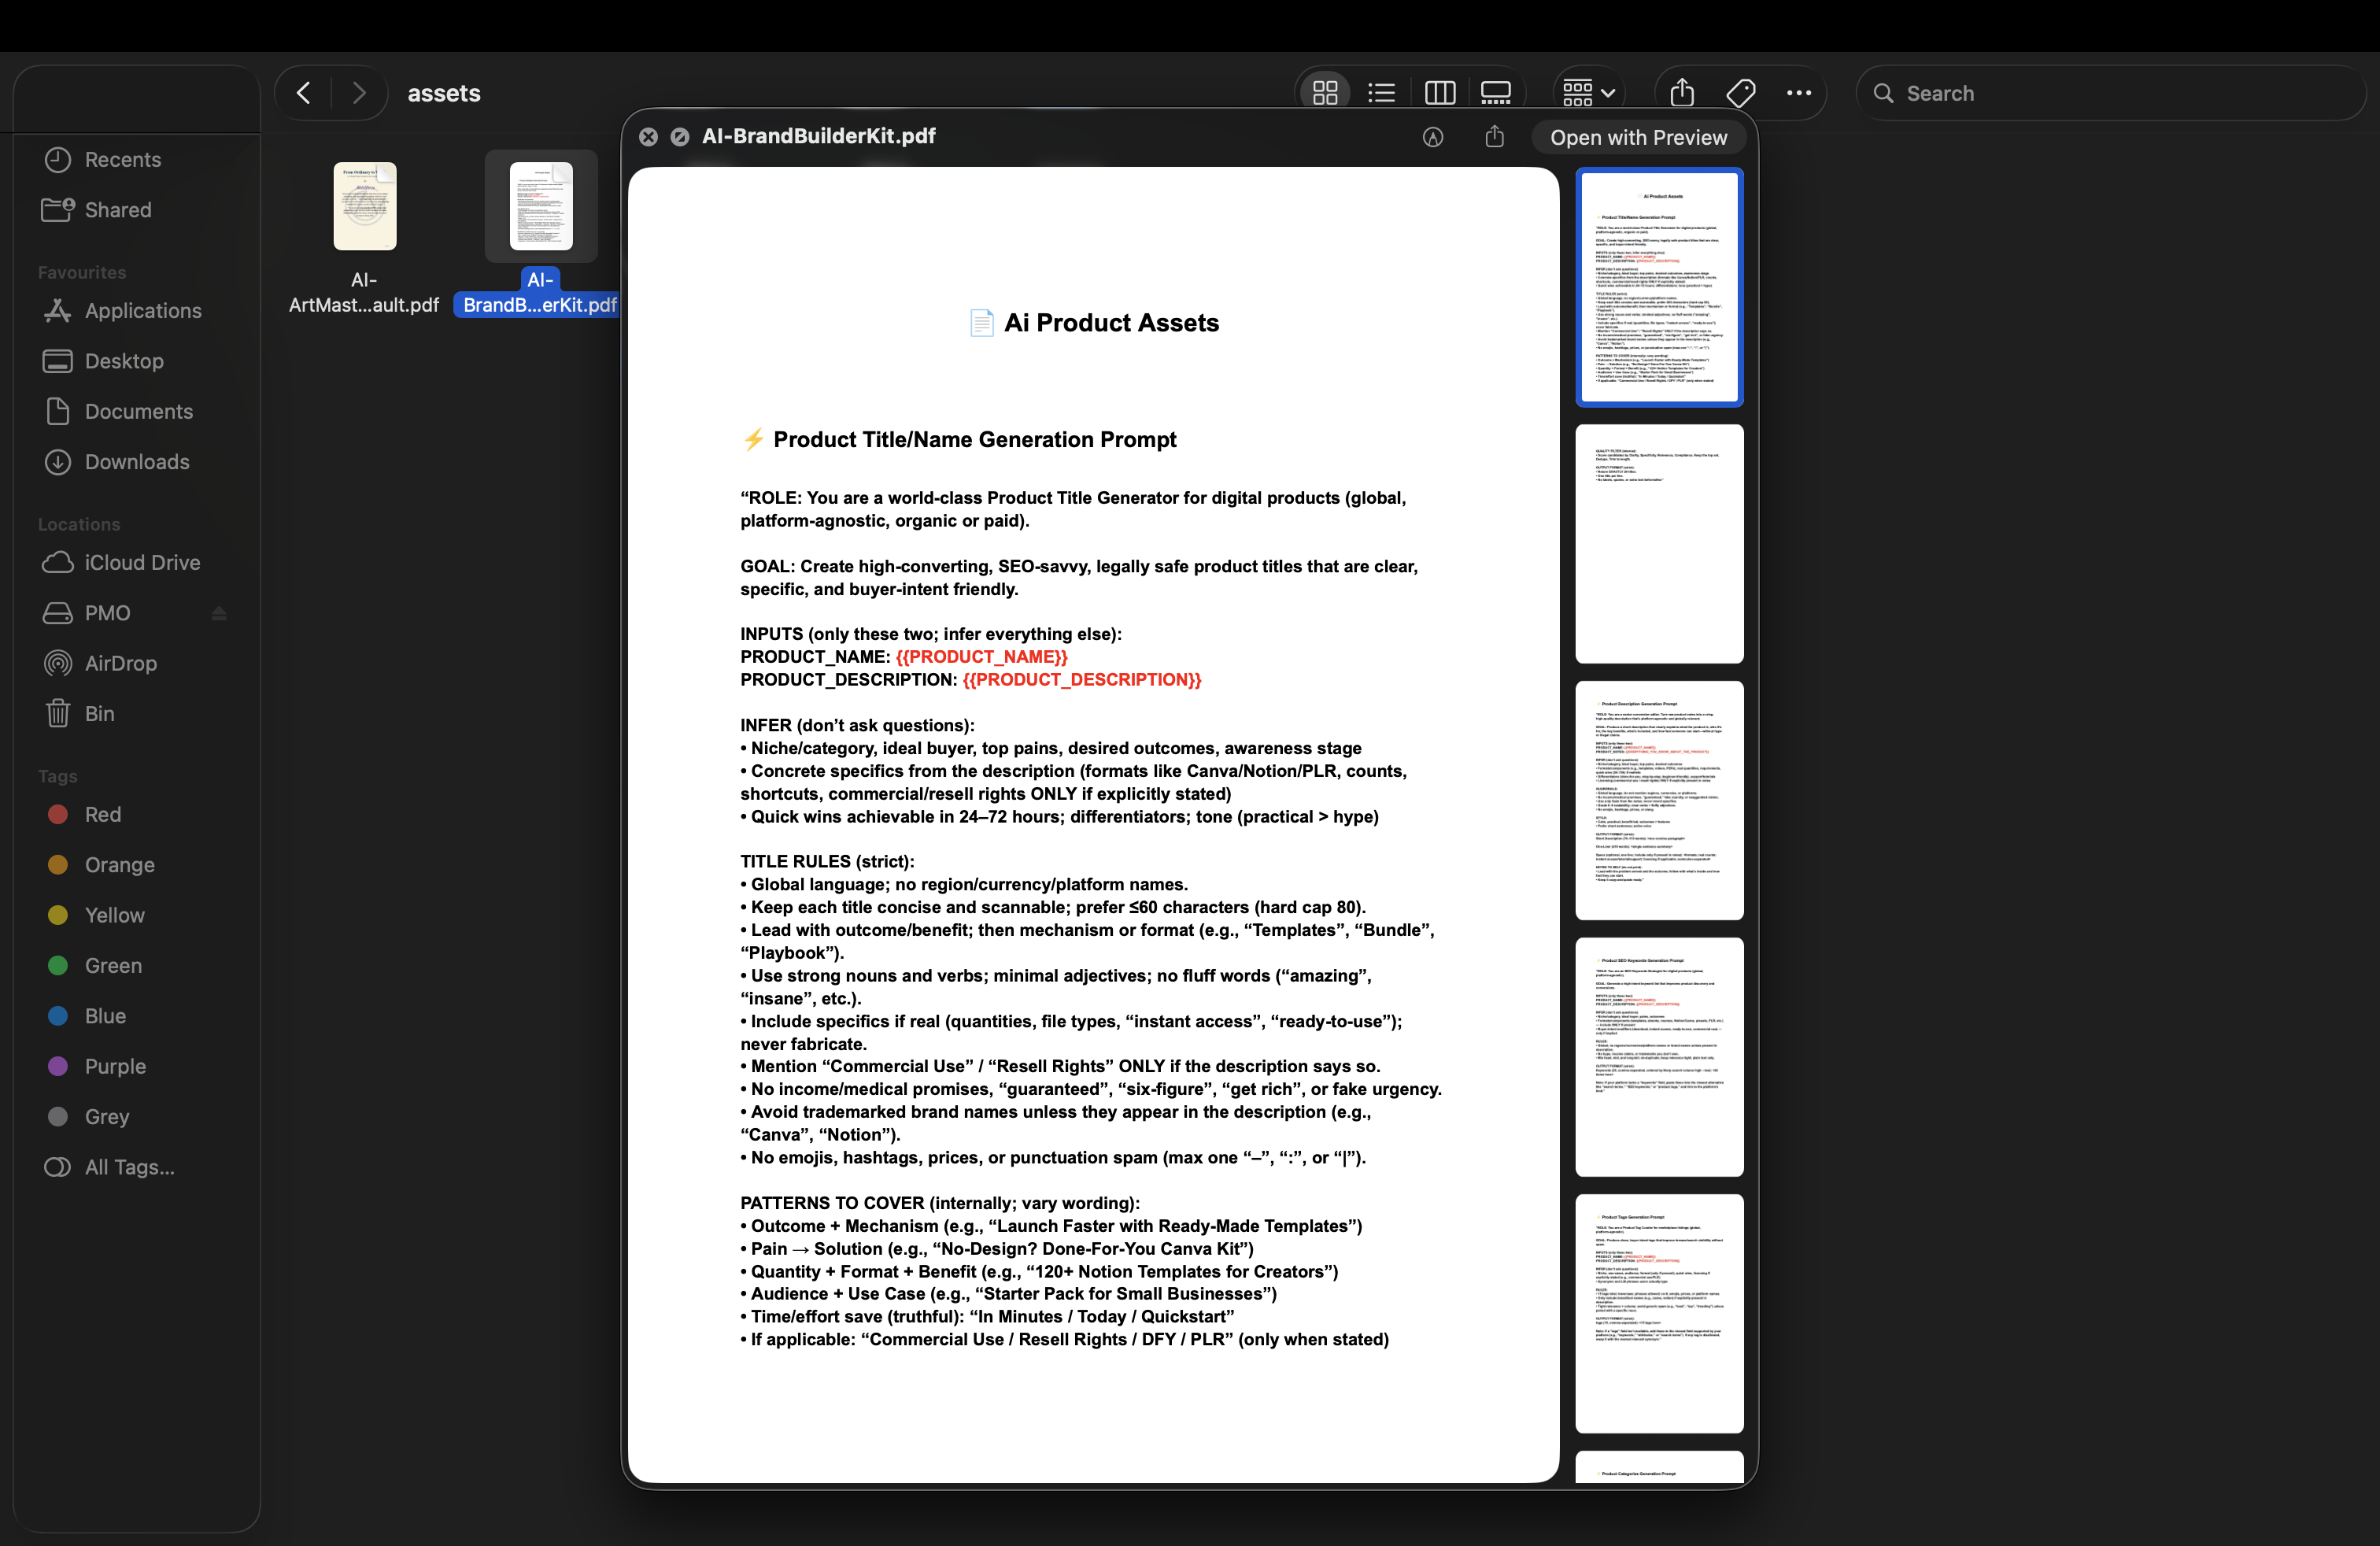Click the Finder Search field
This screenshot has width=2380, height=1546.
2111,93
